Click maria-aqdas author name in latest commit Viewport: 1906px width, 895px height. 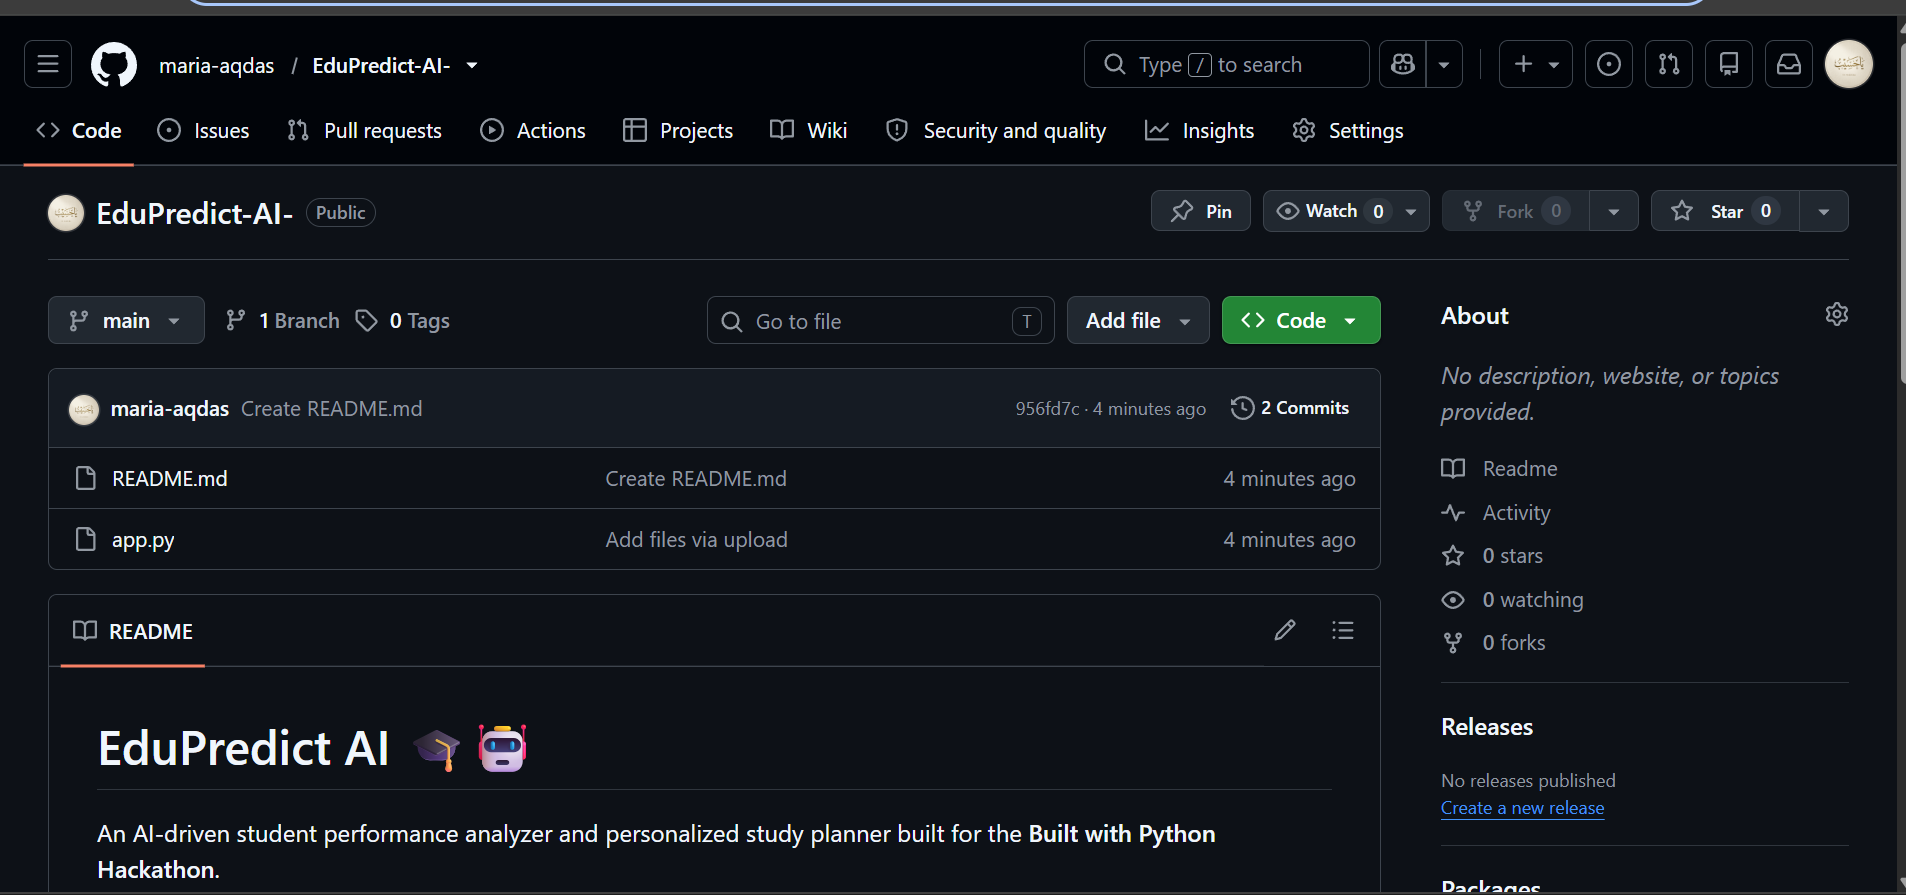(170, 409)
